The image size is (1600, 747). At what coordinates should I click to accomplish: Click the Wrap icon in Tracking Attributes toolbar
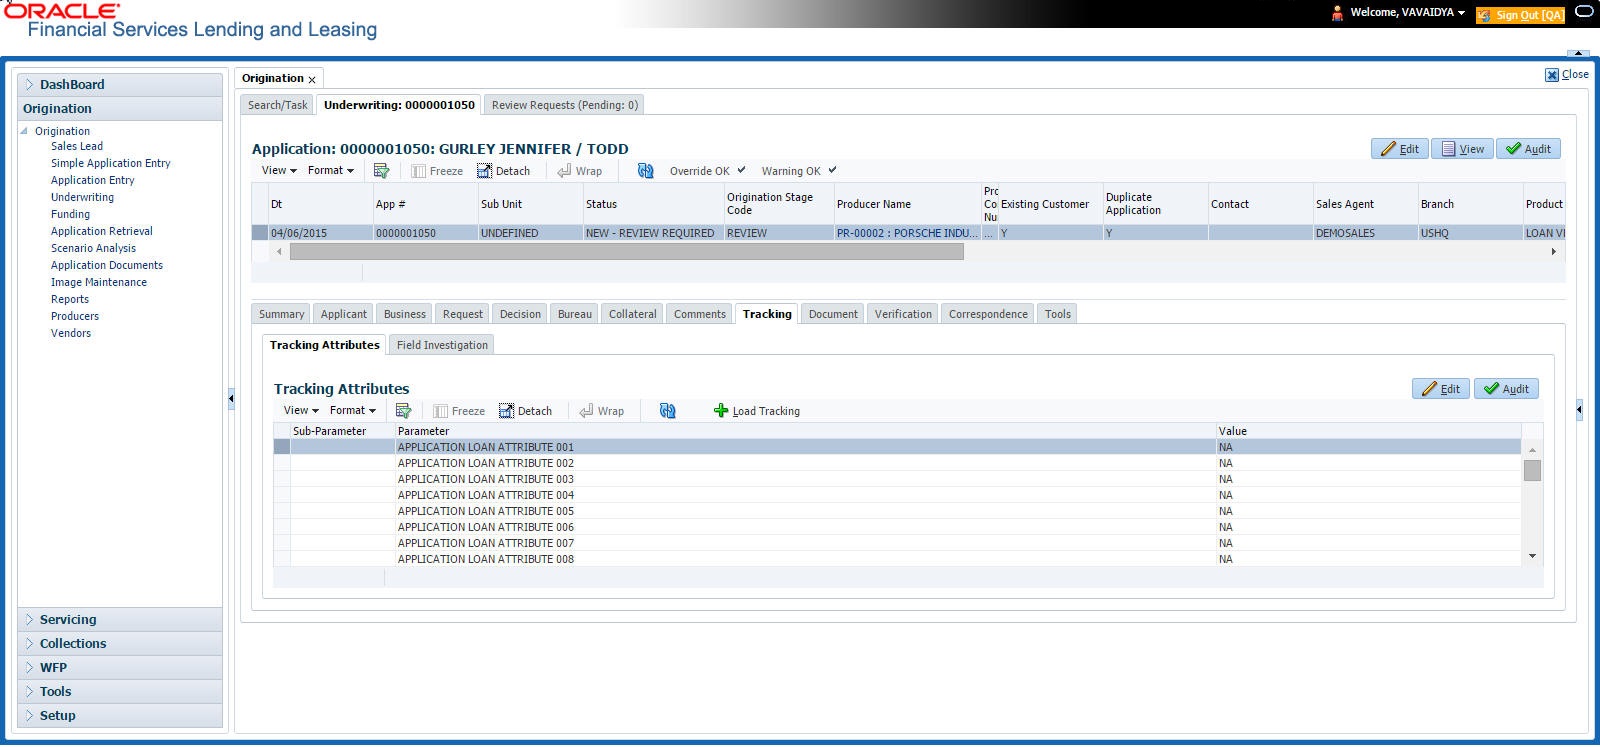pyautogui.click(x=586, y=411)
